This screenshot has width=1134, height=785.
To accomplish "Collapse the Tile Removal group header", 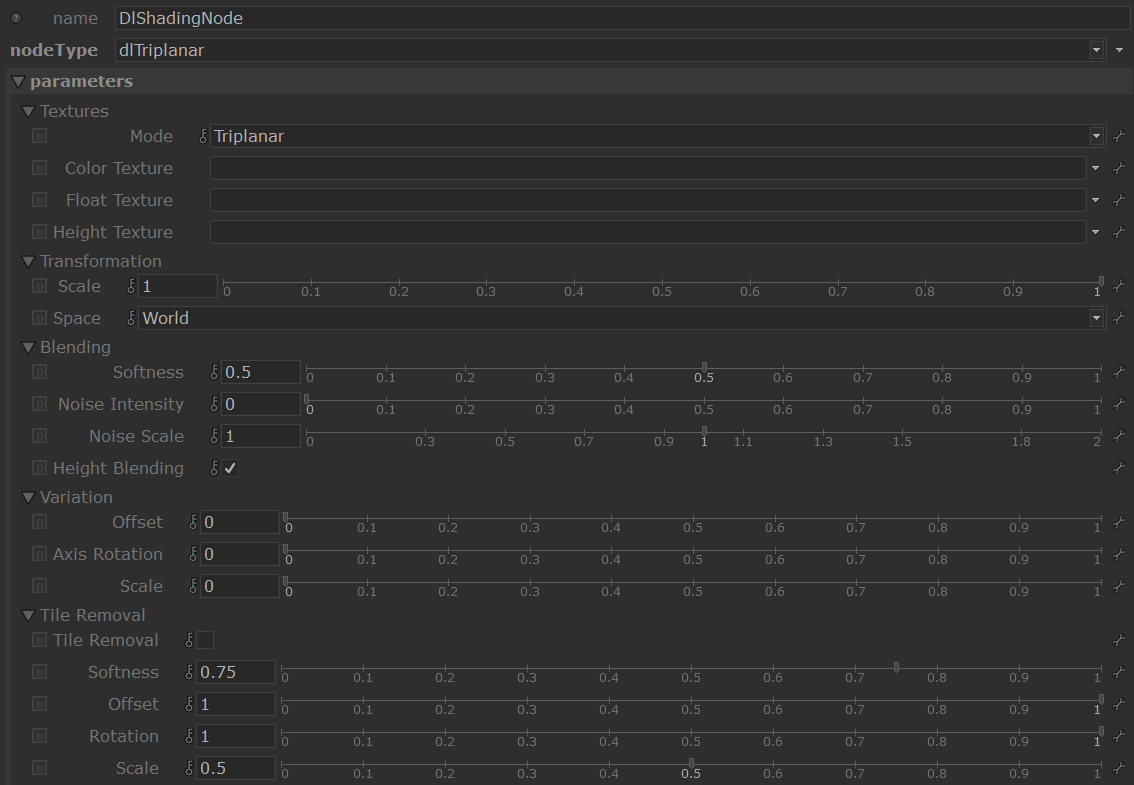I will click(28, 615).
